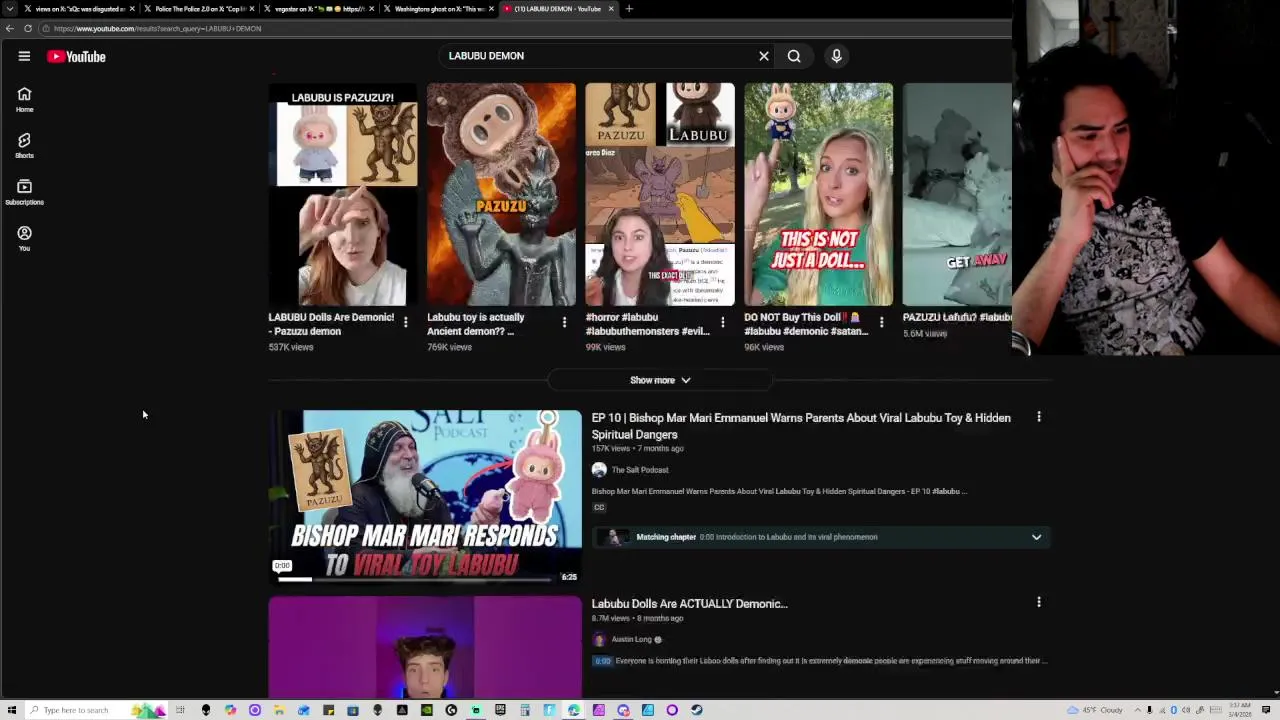Image resolution: width=1280 pixels, height=720 pixels.
Task: Close the LABUBU DEMON YouTube tab
Action: click(612, 9)
